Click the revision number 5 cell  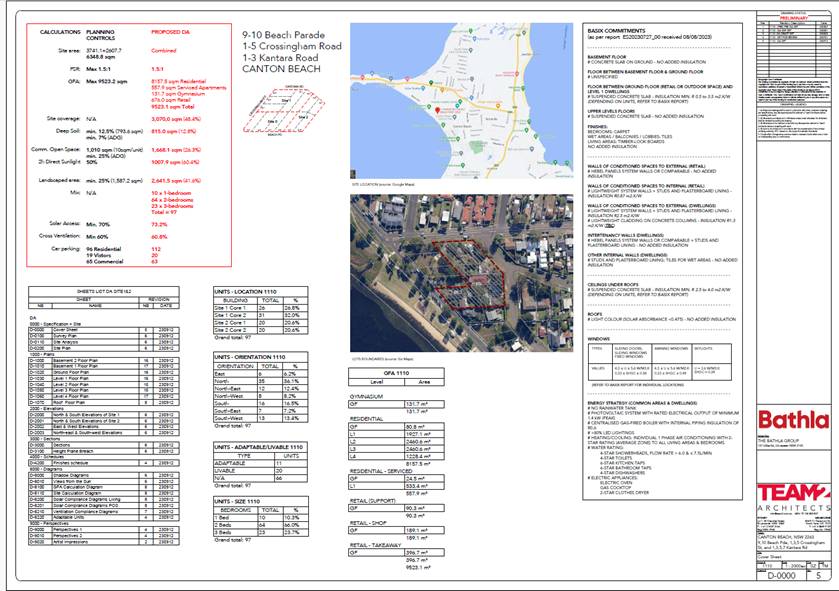[818, 576]
